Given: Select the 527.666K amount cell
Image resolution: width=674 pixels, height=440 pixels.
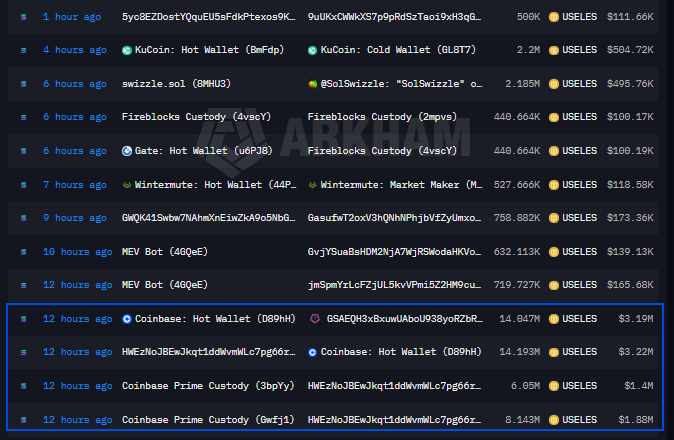Looking at the screenshot, I should (x=517, y=185).
